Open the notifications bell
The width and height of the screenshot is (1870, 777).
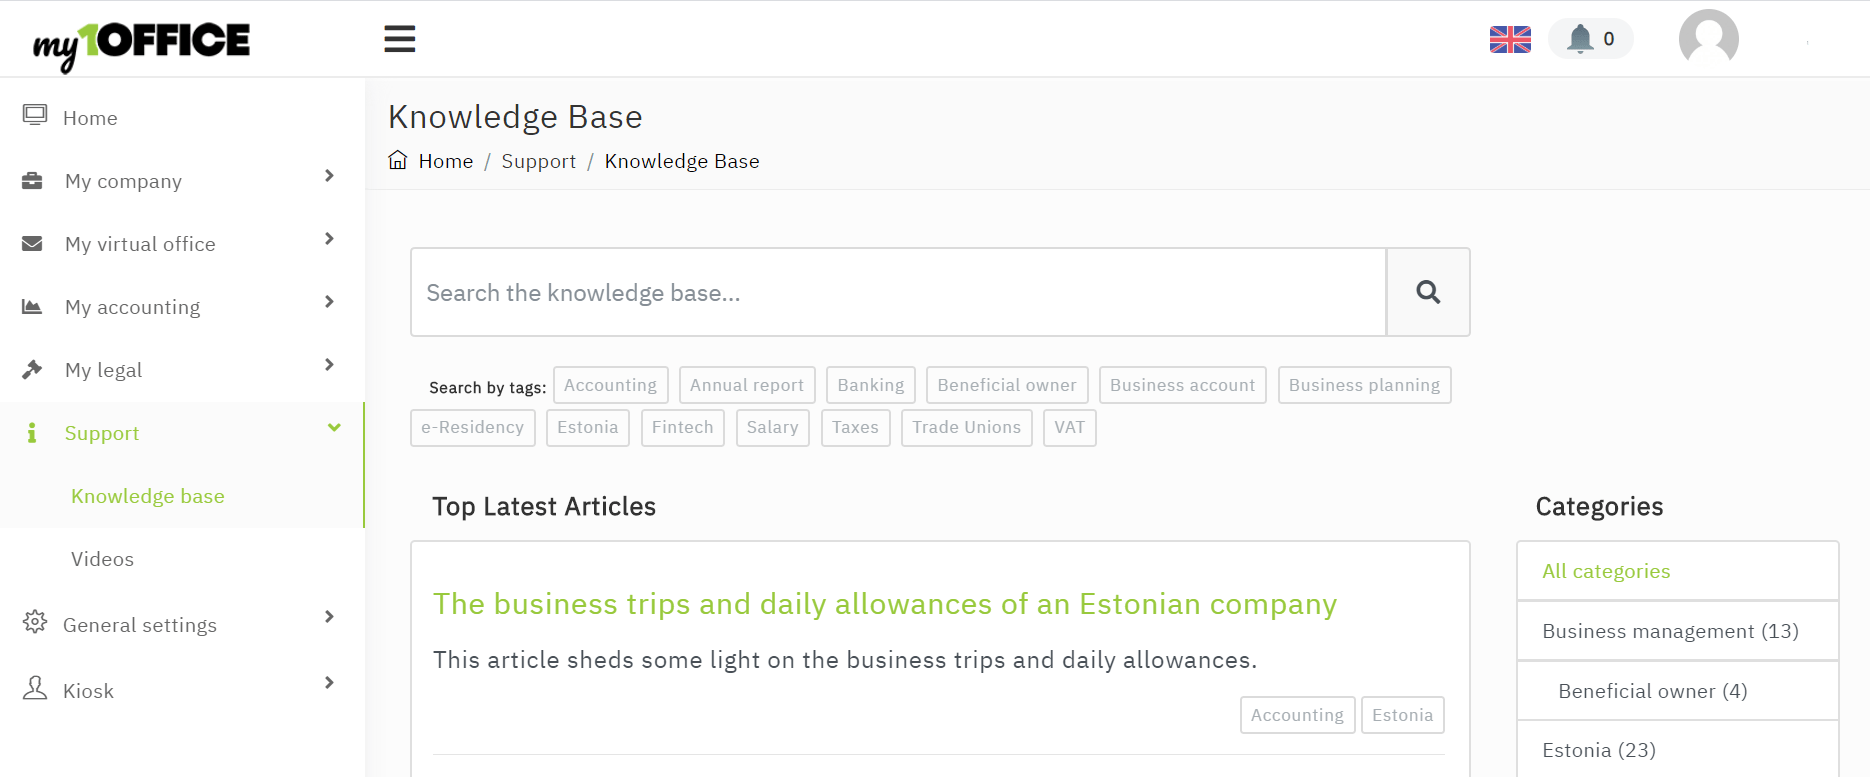point(1590,39)
